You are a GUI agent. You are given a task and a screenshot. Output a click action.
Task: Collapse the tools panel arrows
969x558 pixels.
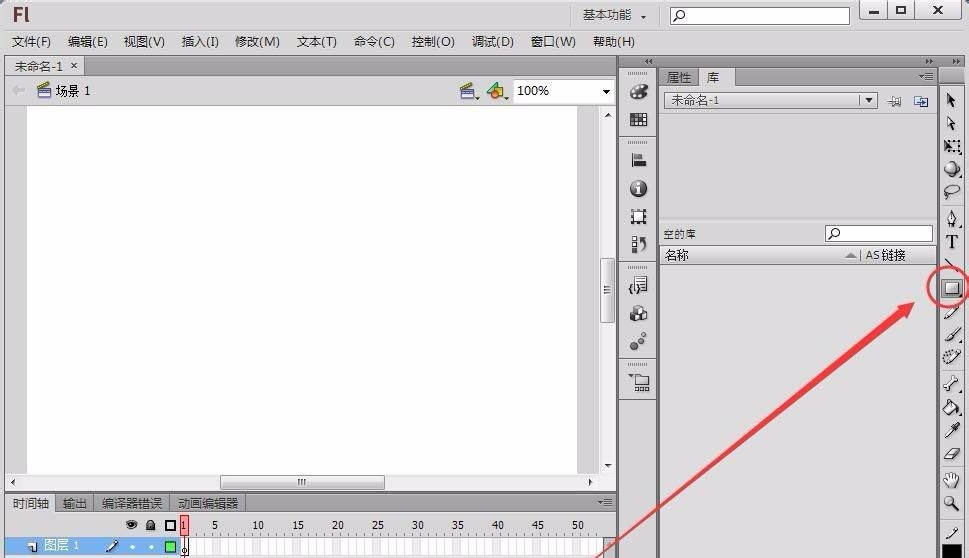click(956, 61)
